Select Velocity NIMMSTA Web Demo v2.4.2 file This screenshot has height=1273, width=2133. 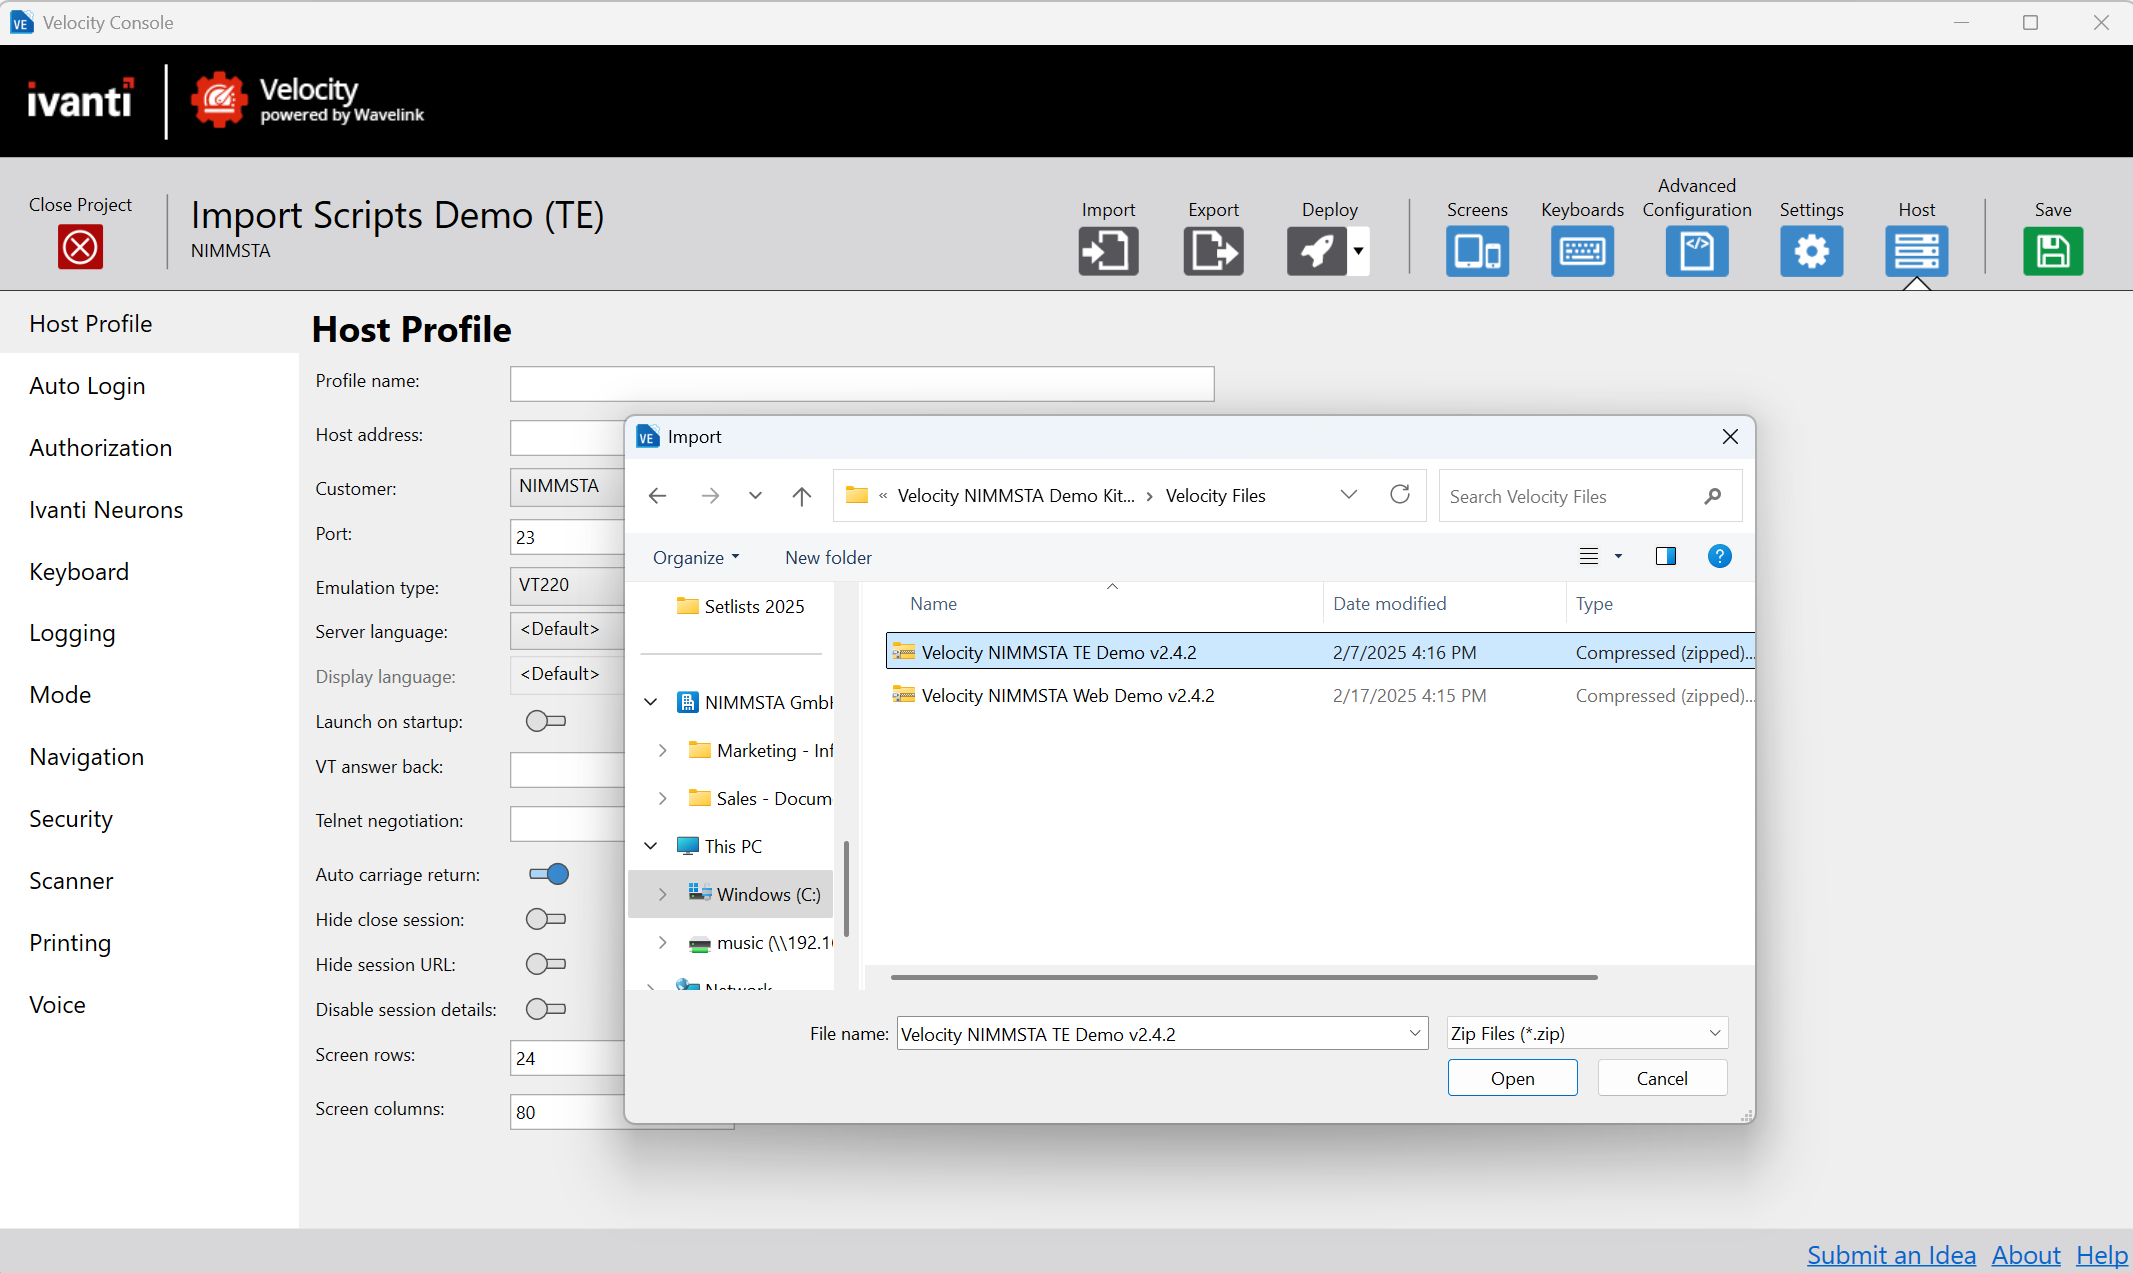point(1320,695)
